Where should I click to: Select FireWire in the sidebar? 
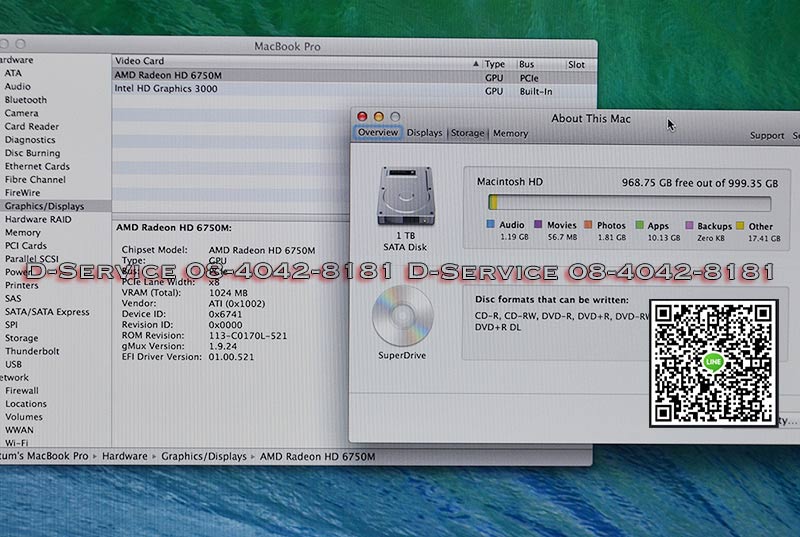point(22,192)
